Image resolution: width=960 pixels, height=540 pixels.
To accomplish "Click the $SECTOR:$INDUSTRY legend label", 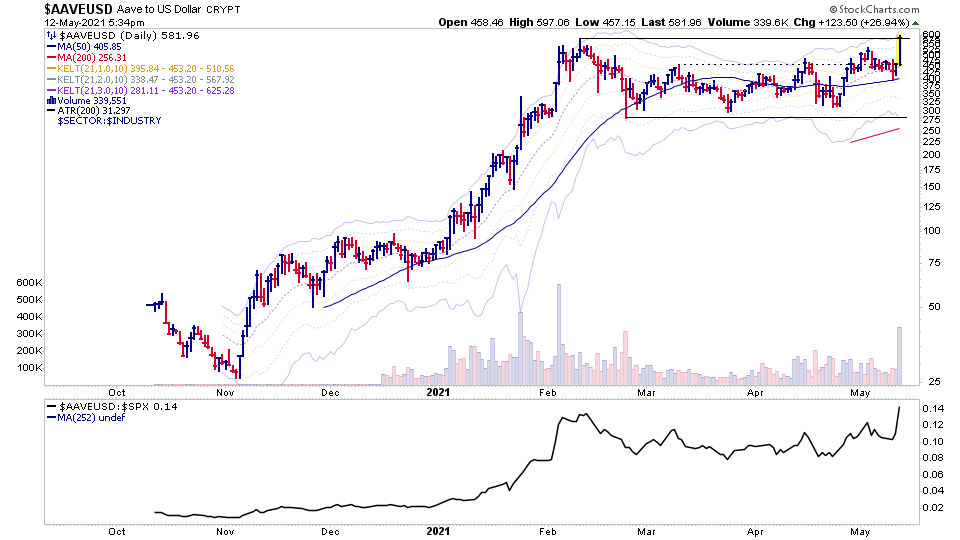I will click(x=110, y=121).
